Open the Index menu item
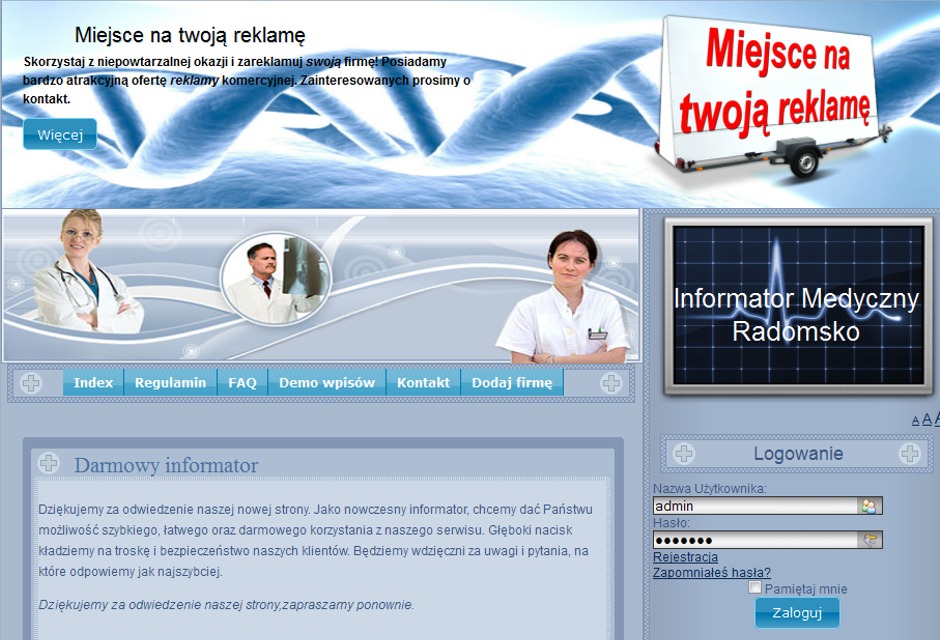 [93, 383]
